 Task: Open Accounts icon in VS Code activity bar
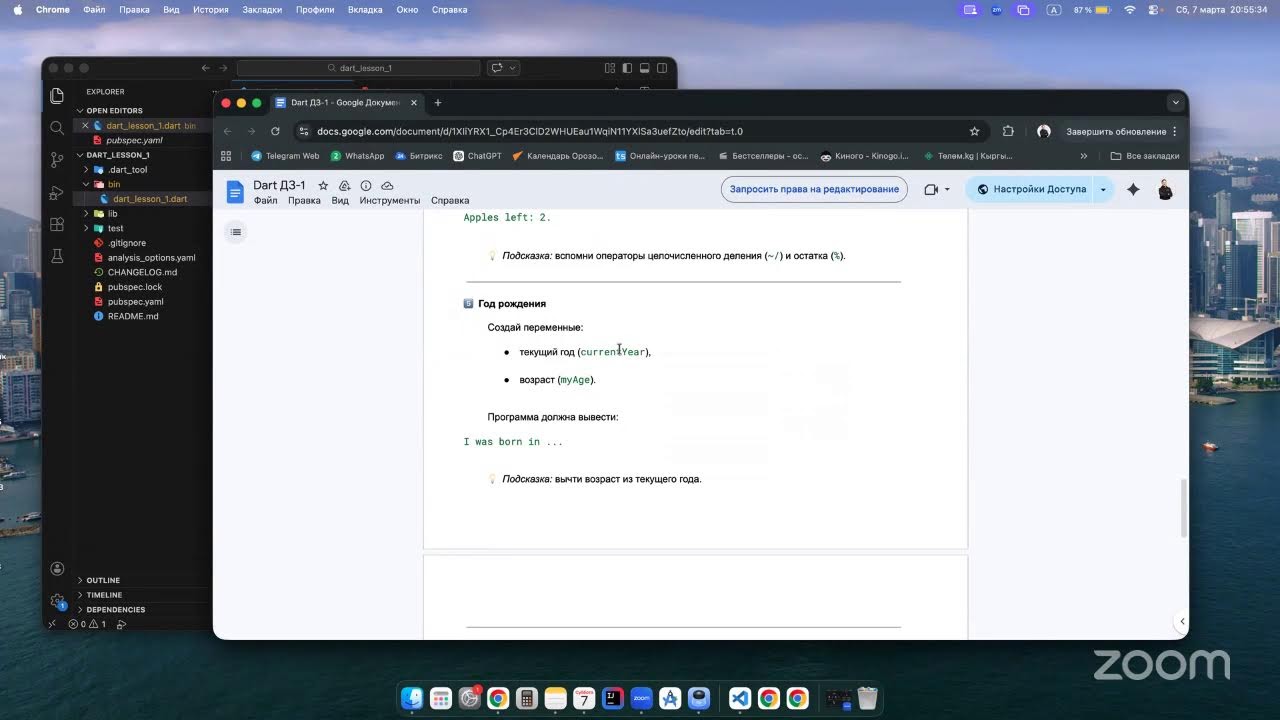tap(57, 569)
